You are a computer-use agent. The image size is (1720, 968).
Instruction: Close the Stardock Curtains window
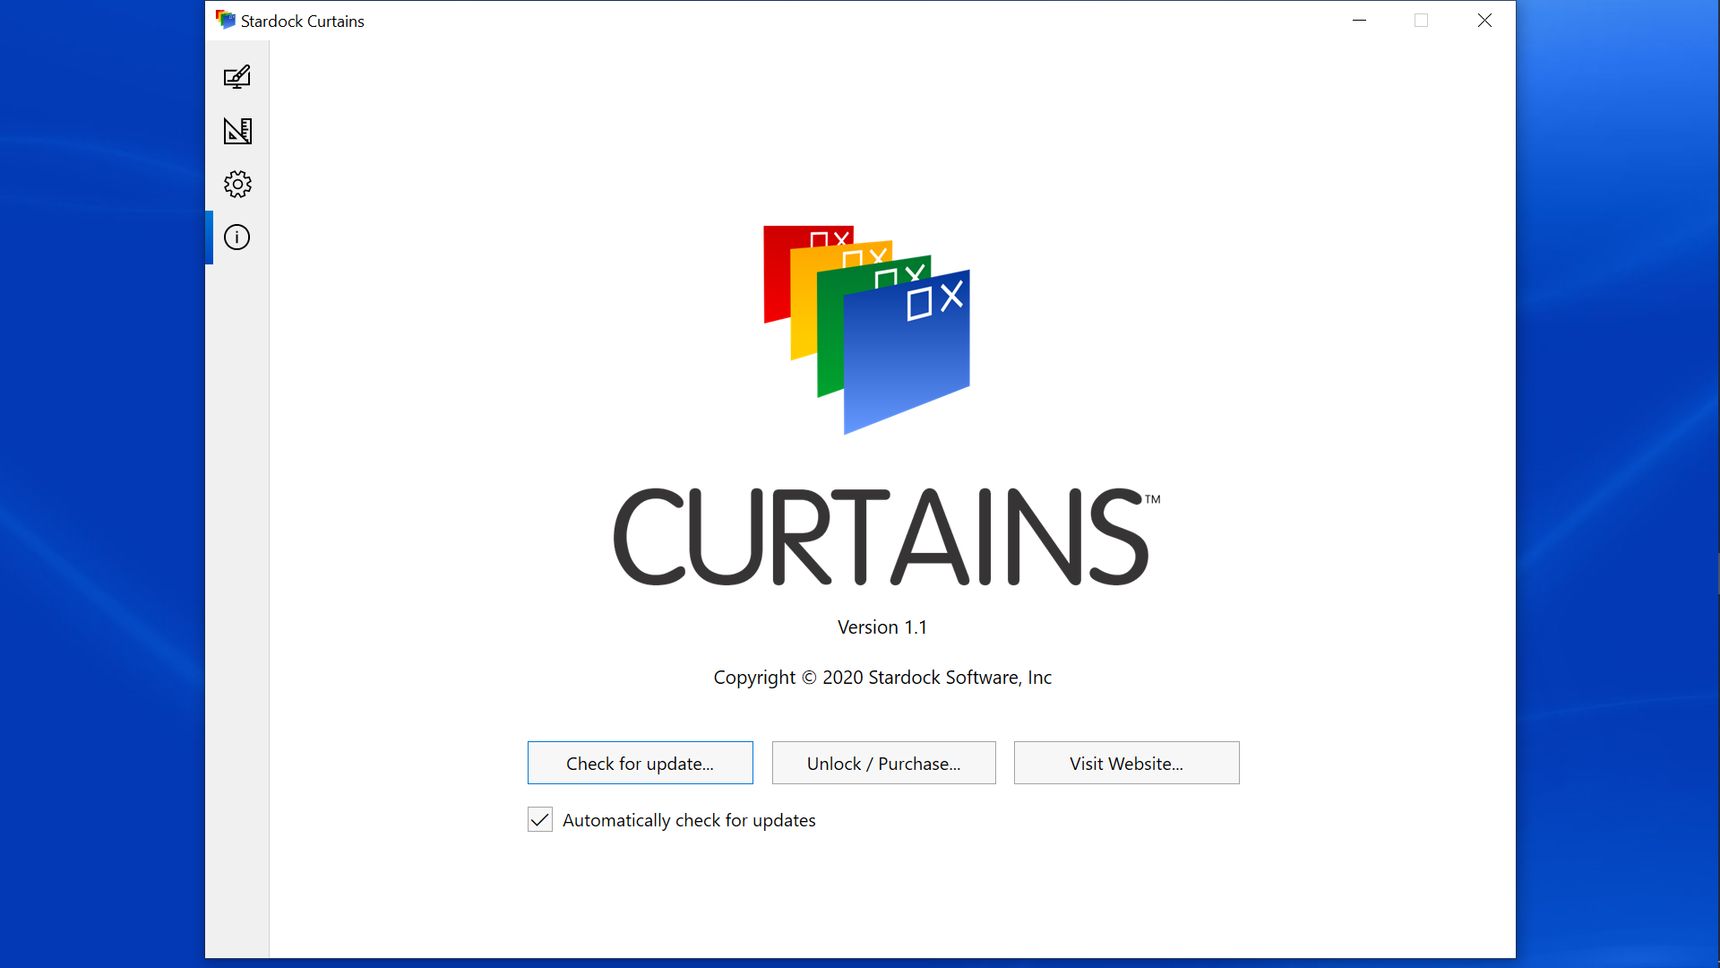pos(1484,20)
